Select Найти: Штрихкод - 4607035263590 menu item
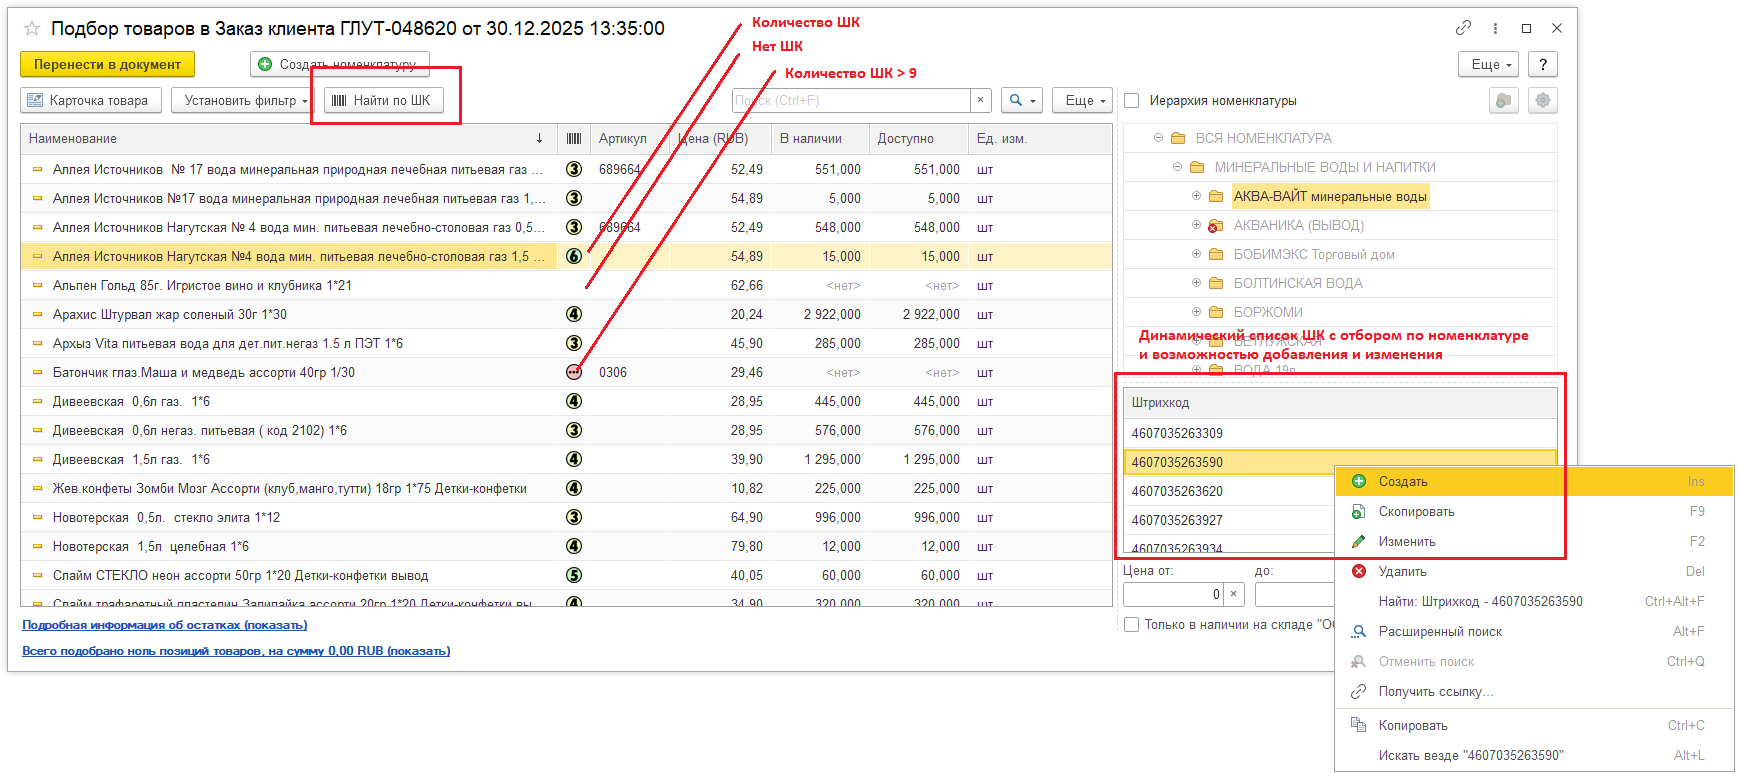 [x=1534, y=601]
